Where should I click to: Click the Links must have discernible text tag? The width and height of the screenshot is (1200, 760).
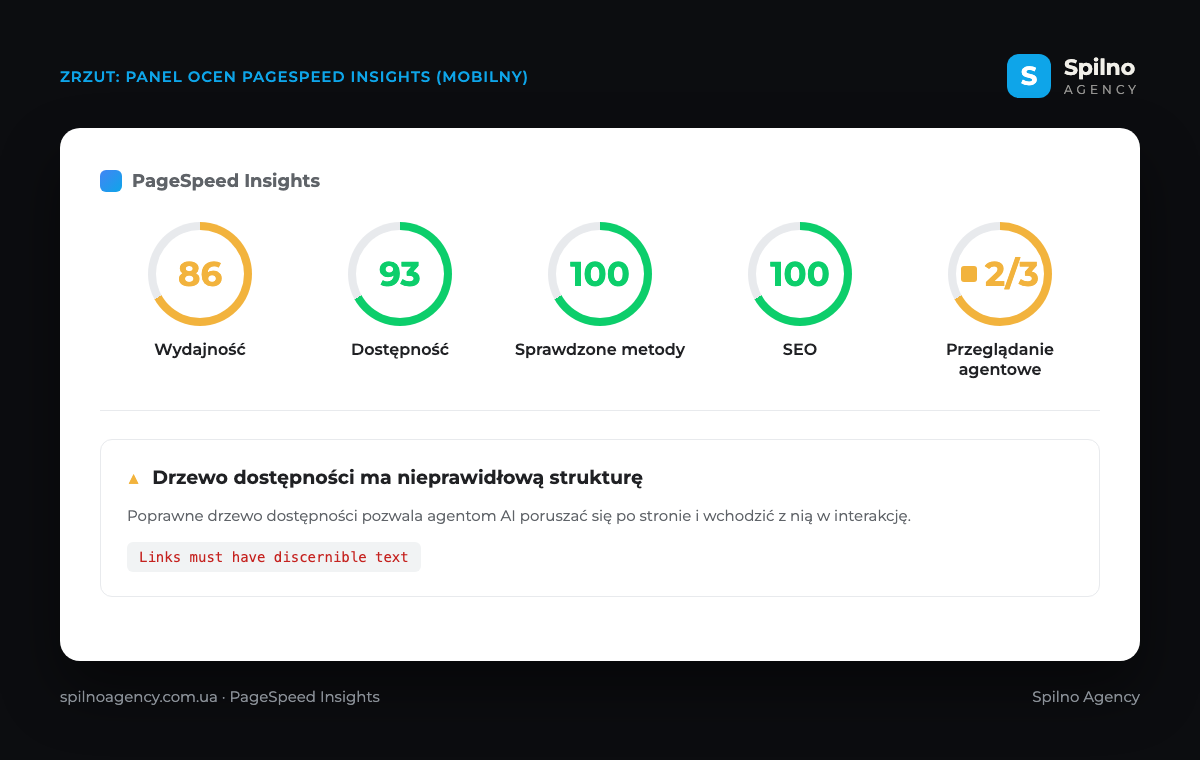coord(274,557)
